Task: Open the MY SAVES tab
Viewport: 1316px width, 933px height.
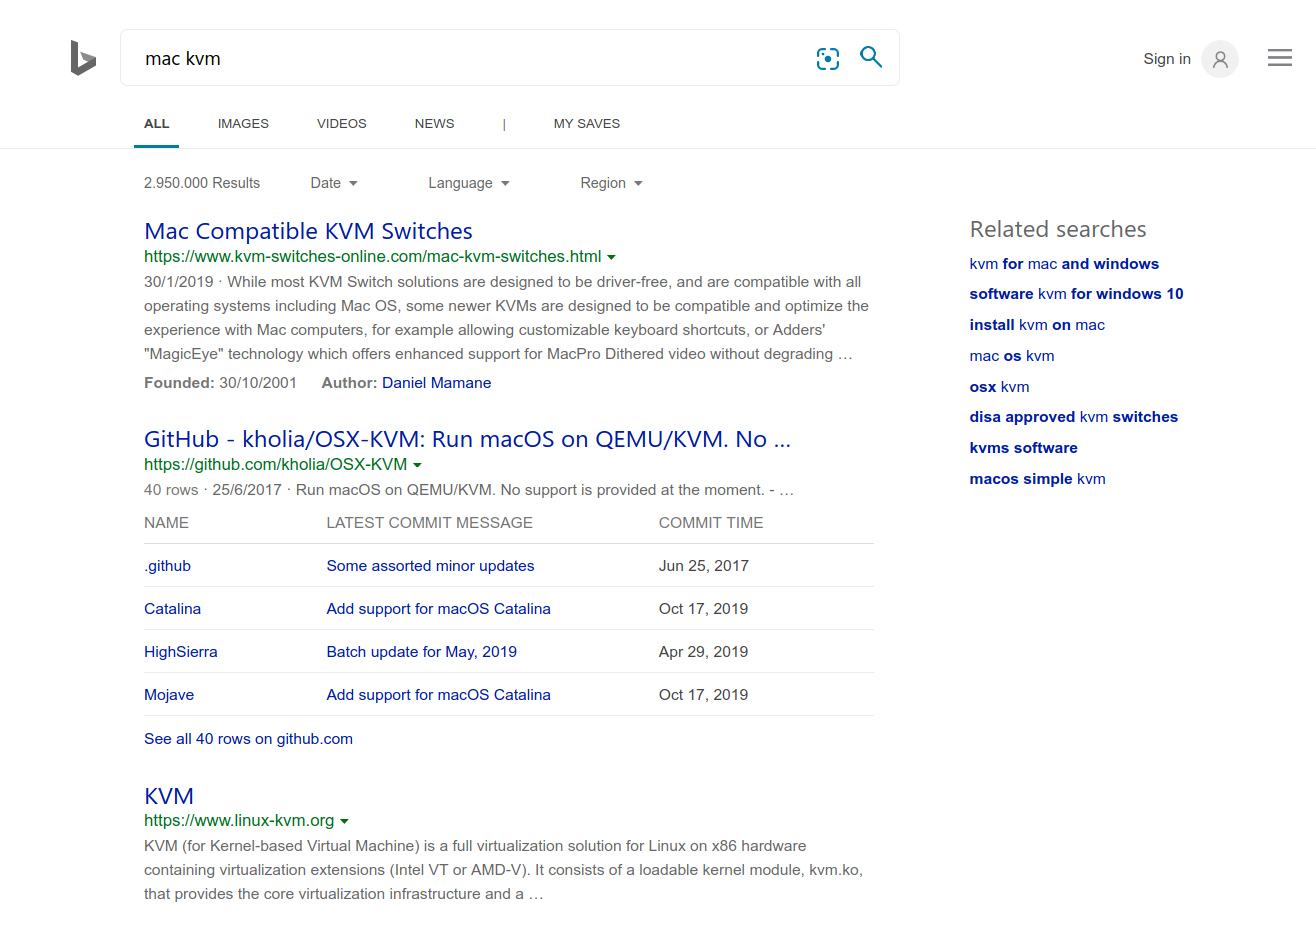Action: click(587, 124)
